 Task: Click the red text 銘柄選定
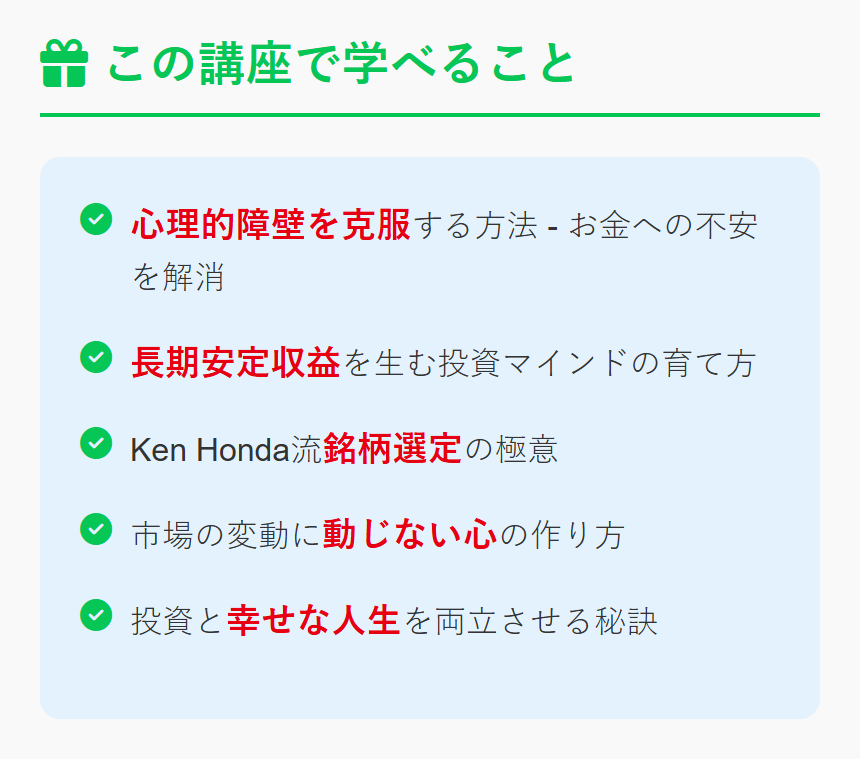point(393,449)
